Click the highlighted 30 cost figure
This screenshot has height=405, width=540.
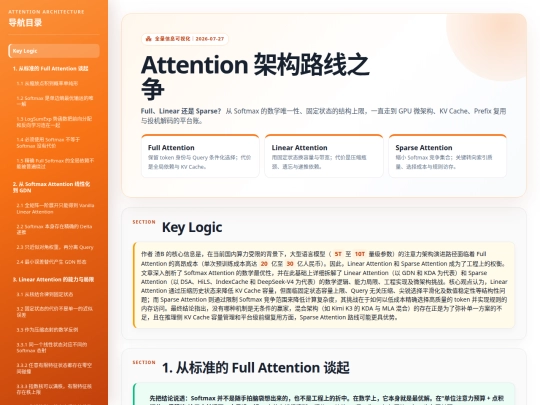290,264
